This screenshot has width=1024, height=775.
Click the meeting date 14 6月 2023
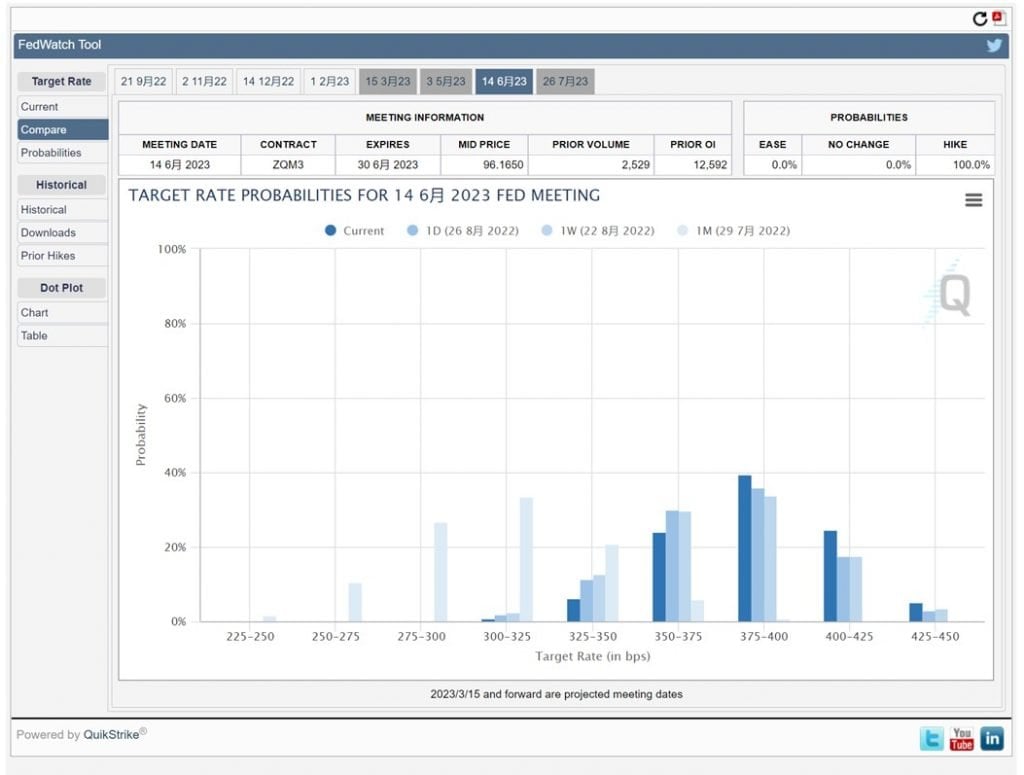[180, 165]
